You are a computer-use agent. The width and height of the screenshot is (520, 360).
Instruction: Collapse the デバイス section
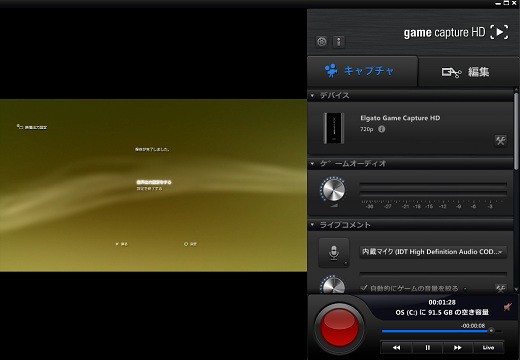click(312, 96)
